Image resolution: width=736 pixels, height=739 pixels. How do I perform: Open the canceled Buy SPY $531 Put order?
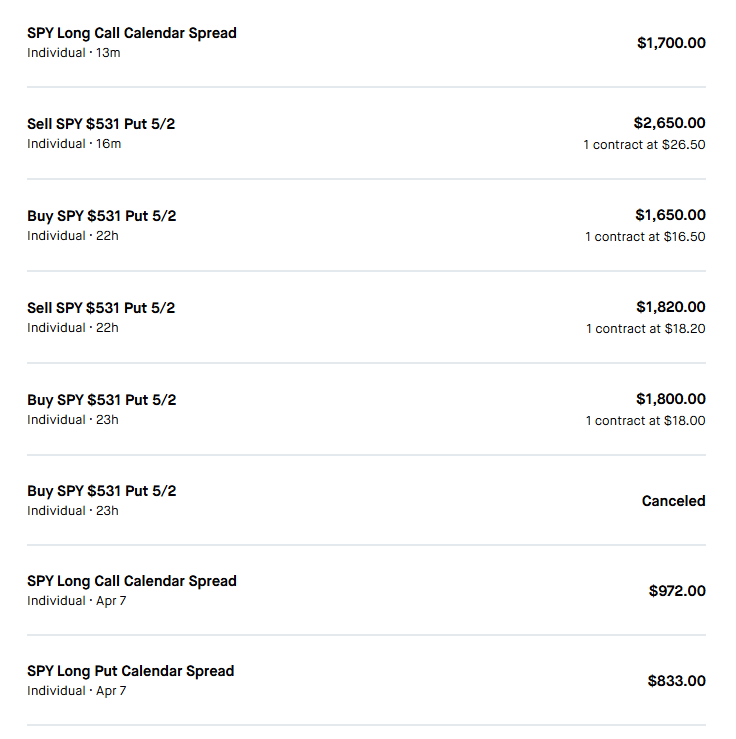[101, 491]
